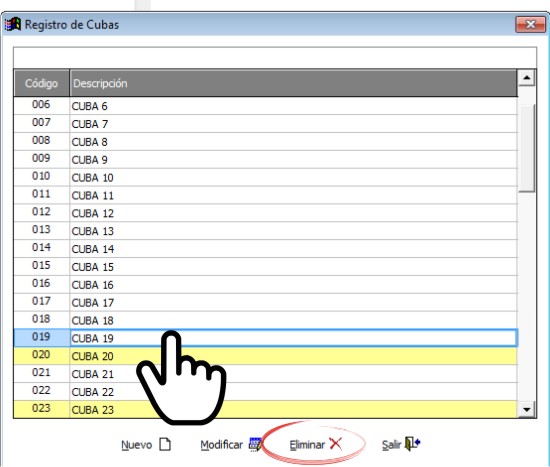Click the scrollbar down arrow
The image size is (550, 467).
click(x=526, y=409)
